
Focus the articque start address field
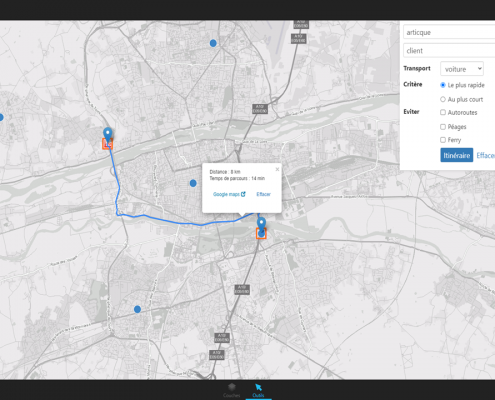[449, 32]
